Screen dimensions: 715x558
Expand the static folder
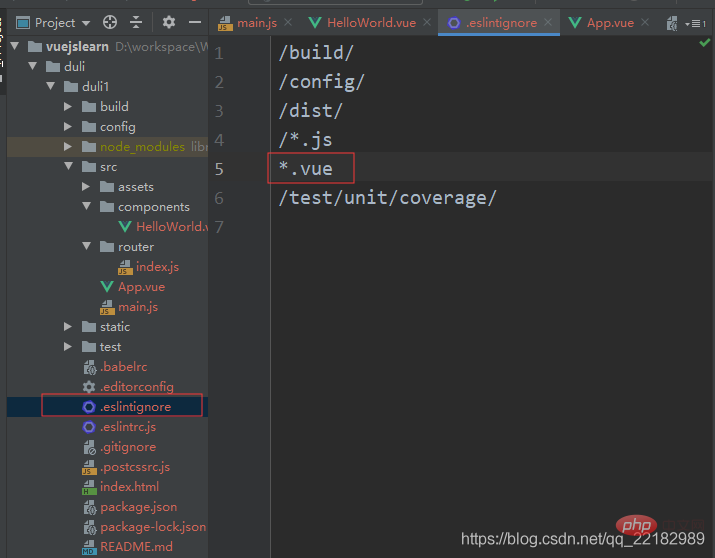click(68, 326)
